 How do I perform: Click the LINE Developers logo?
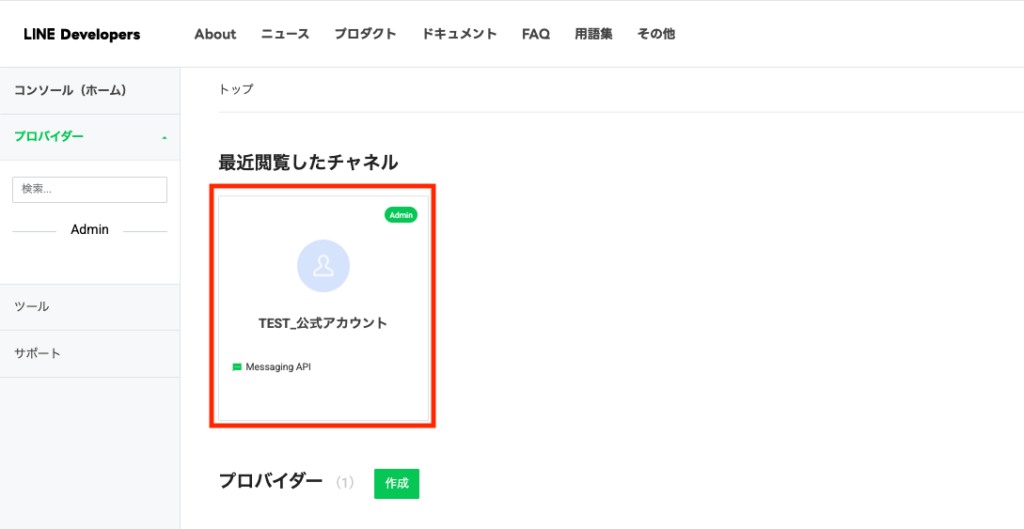[82, 34]
